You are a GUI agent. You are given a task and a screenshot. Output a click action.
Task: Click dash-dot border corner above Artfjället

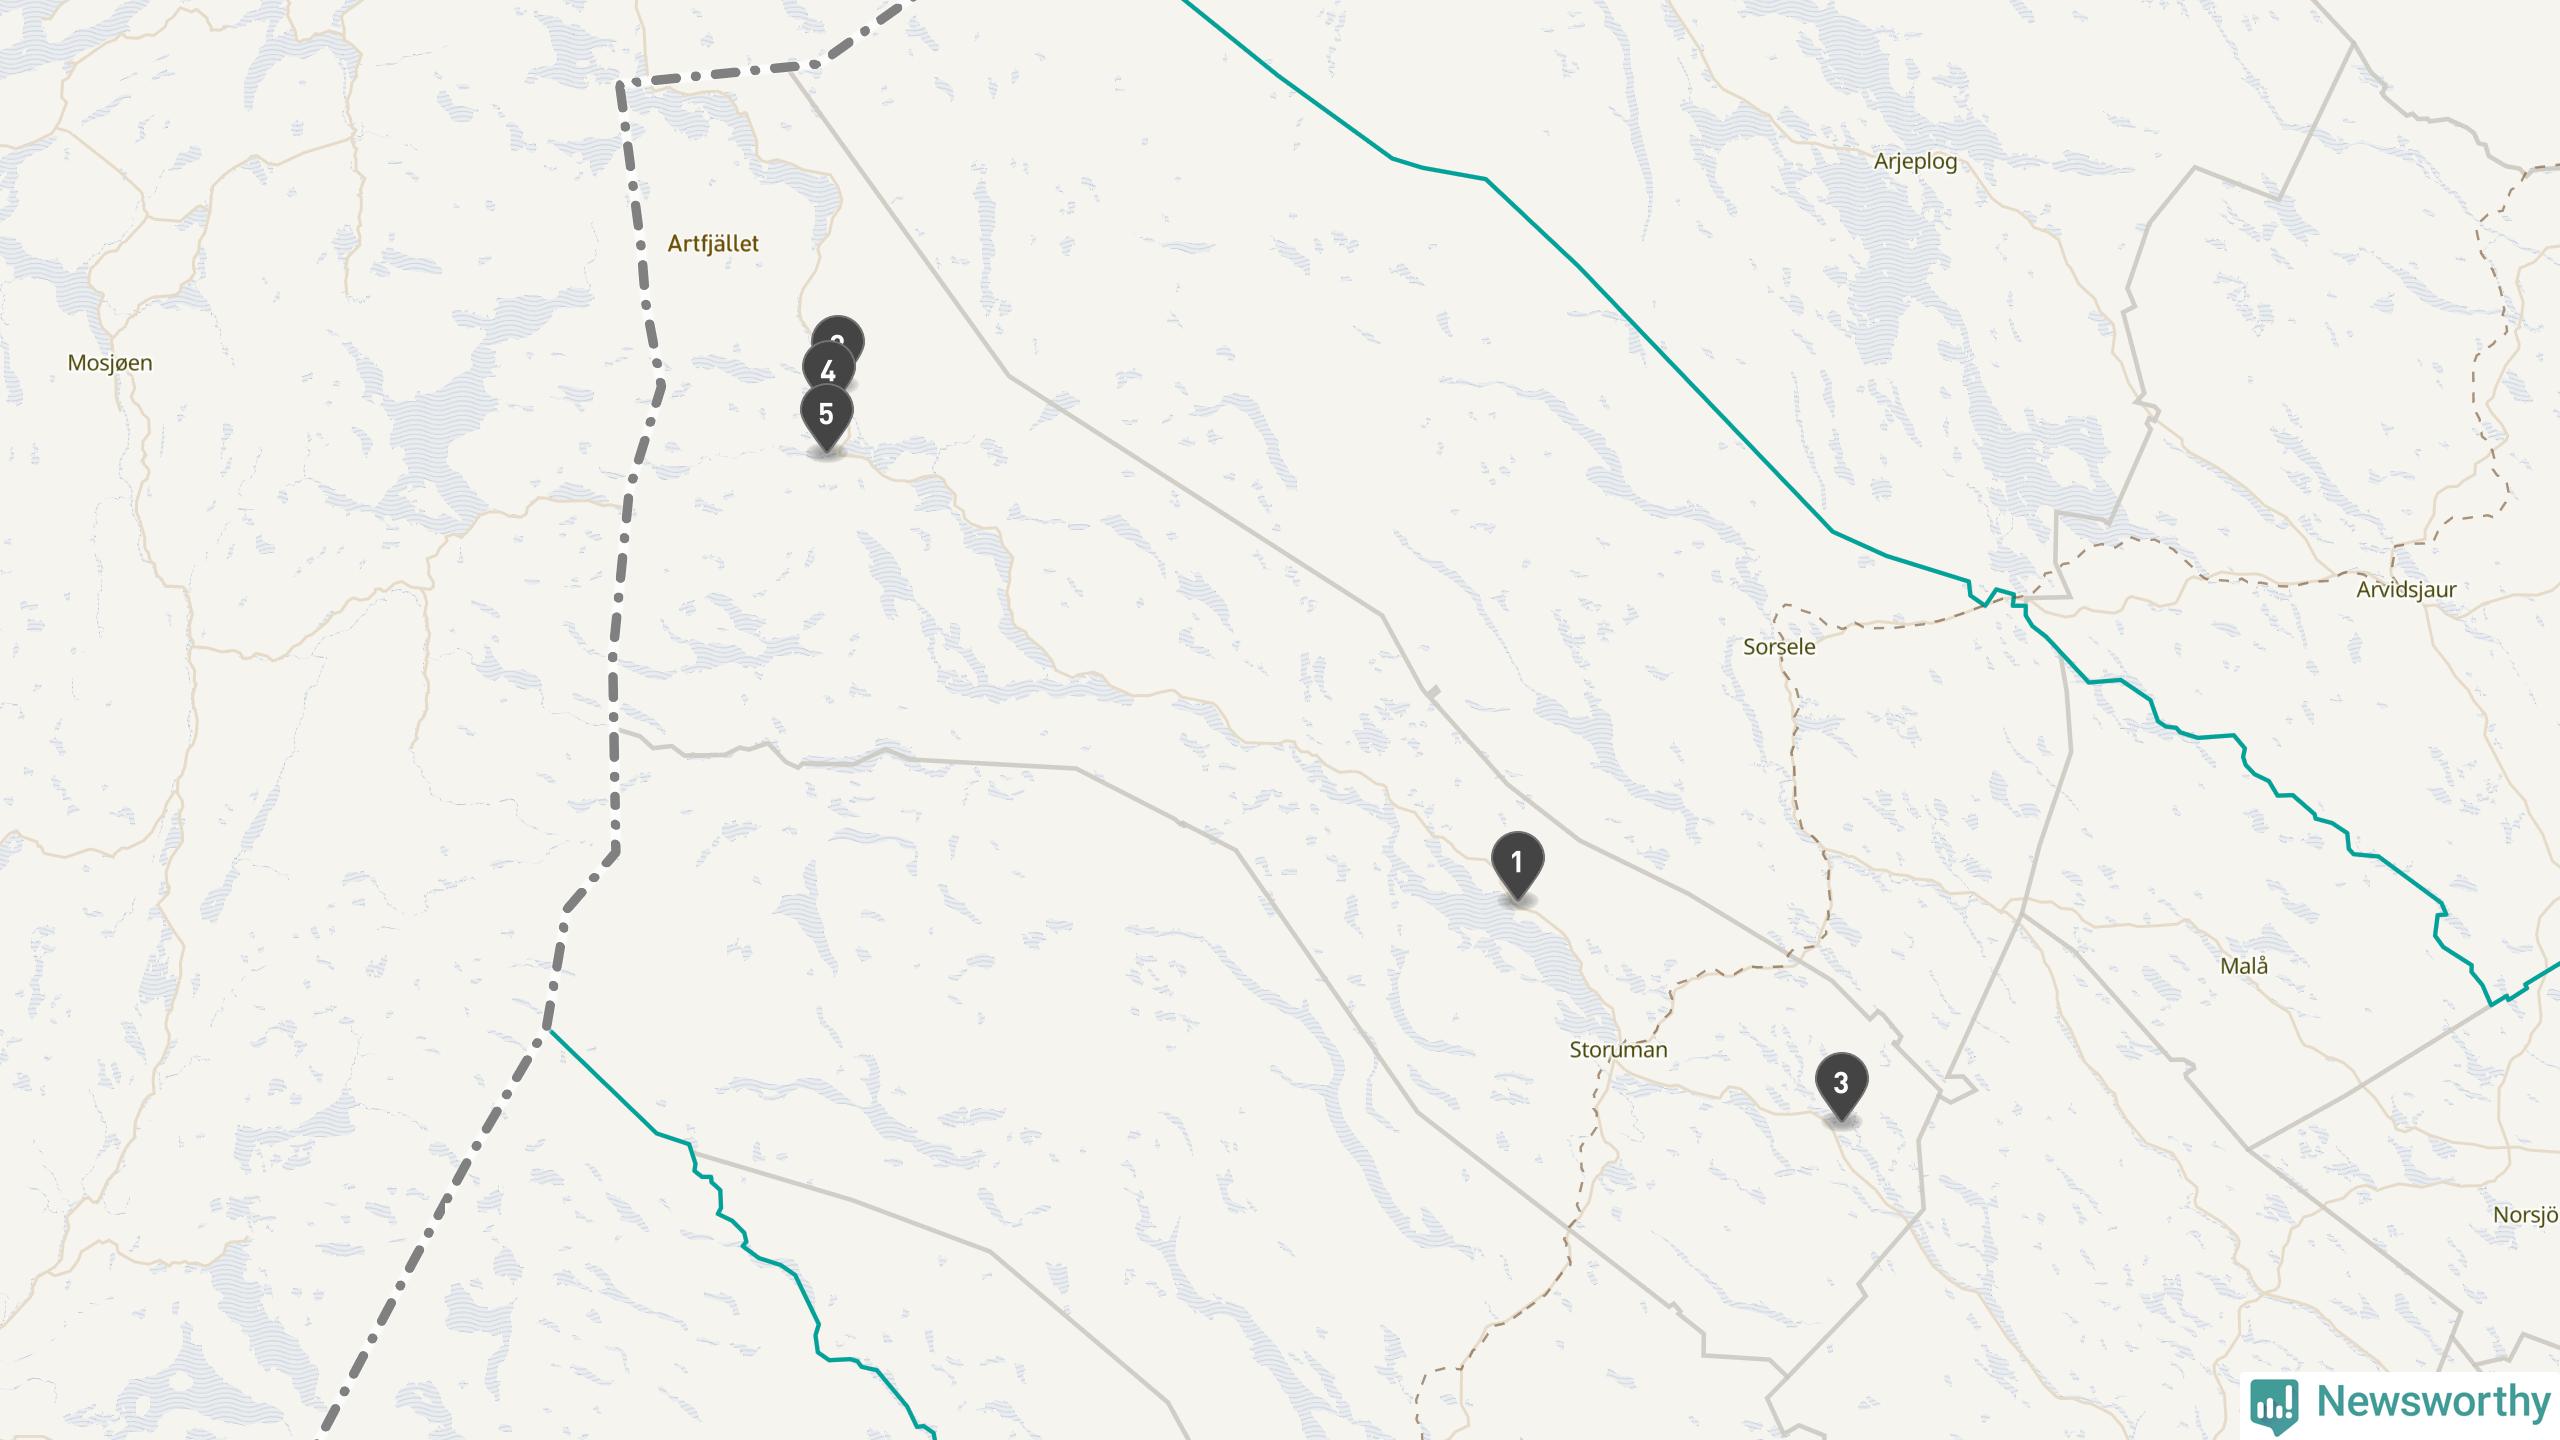[622, 85]
